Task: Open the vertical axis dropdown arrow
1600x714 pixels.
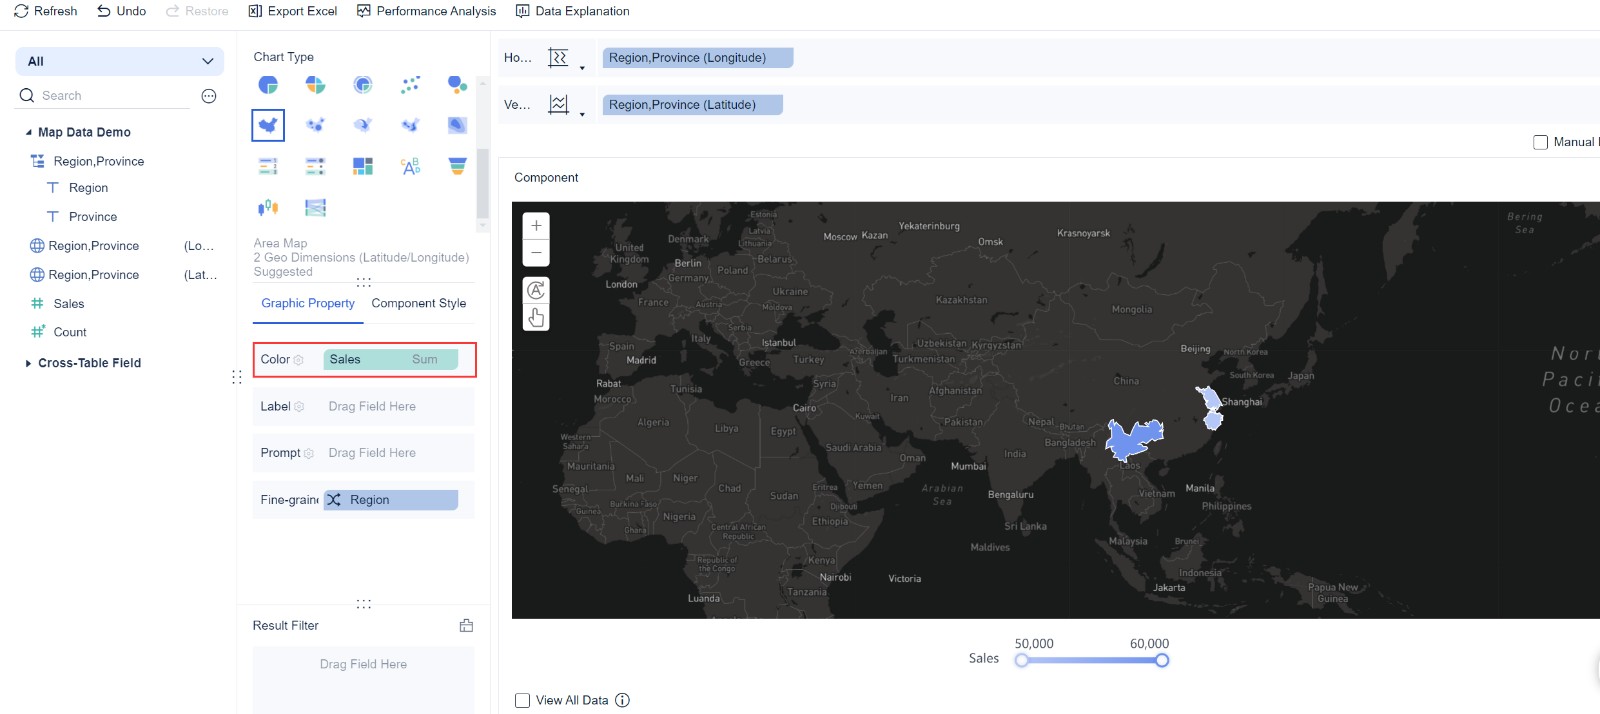Action: coord(582,115)
